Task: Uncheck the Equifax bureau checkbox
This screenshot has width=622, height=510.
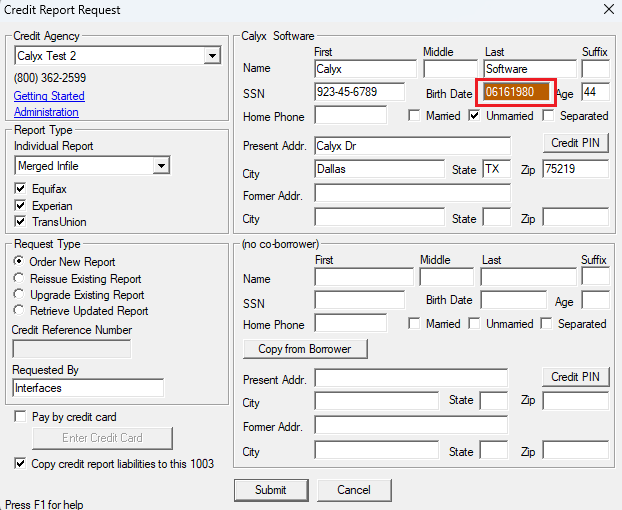Action: [20, 188]
